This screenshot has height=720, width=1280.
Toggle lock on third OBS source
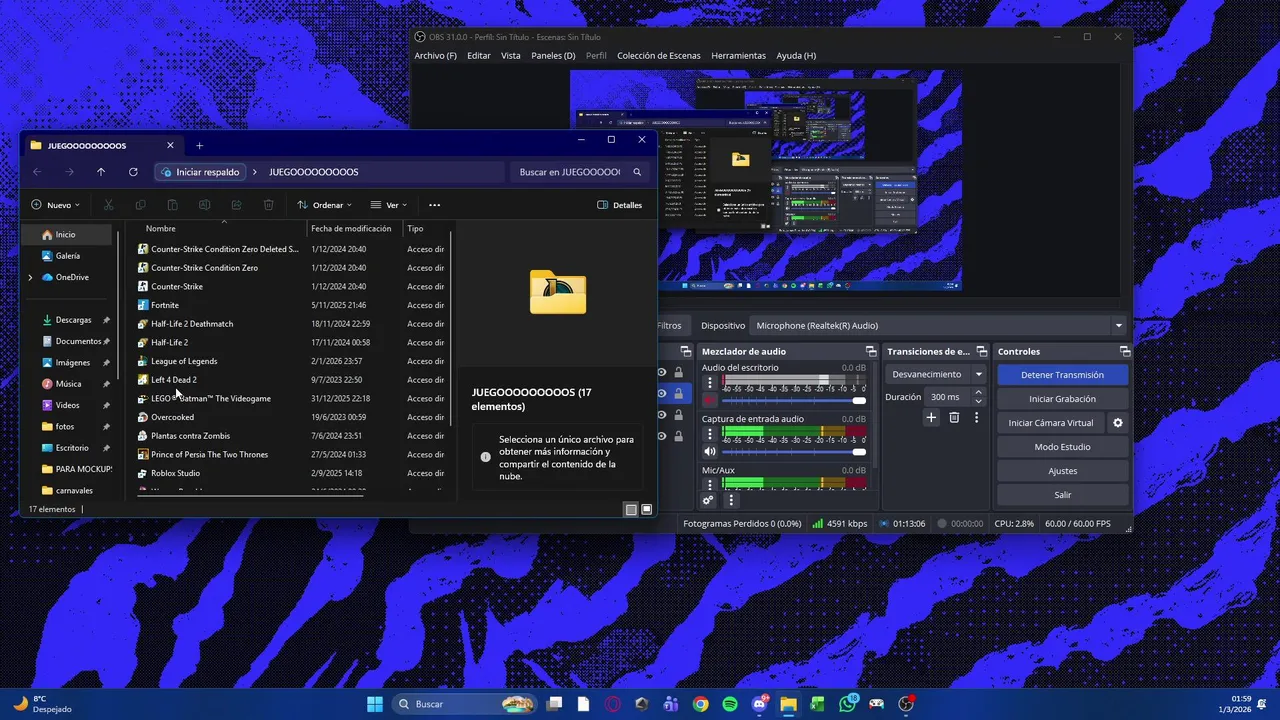pos(678,415)
